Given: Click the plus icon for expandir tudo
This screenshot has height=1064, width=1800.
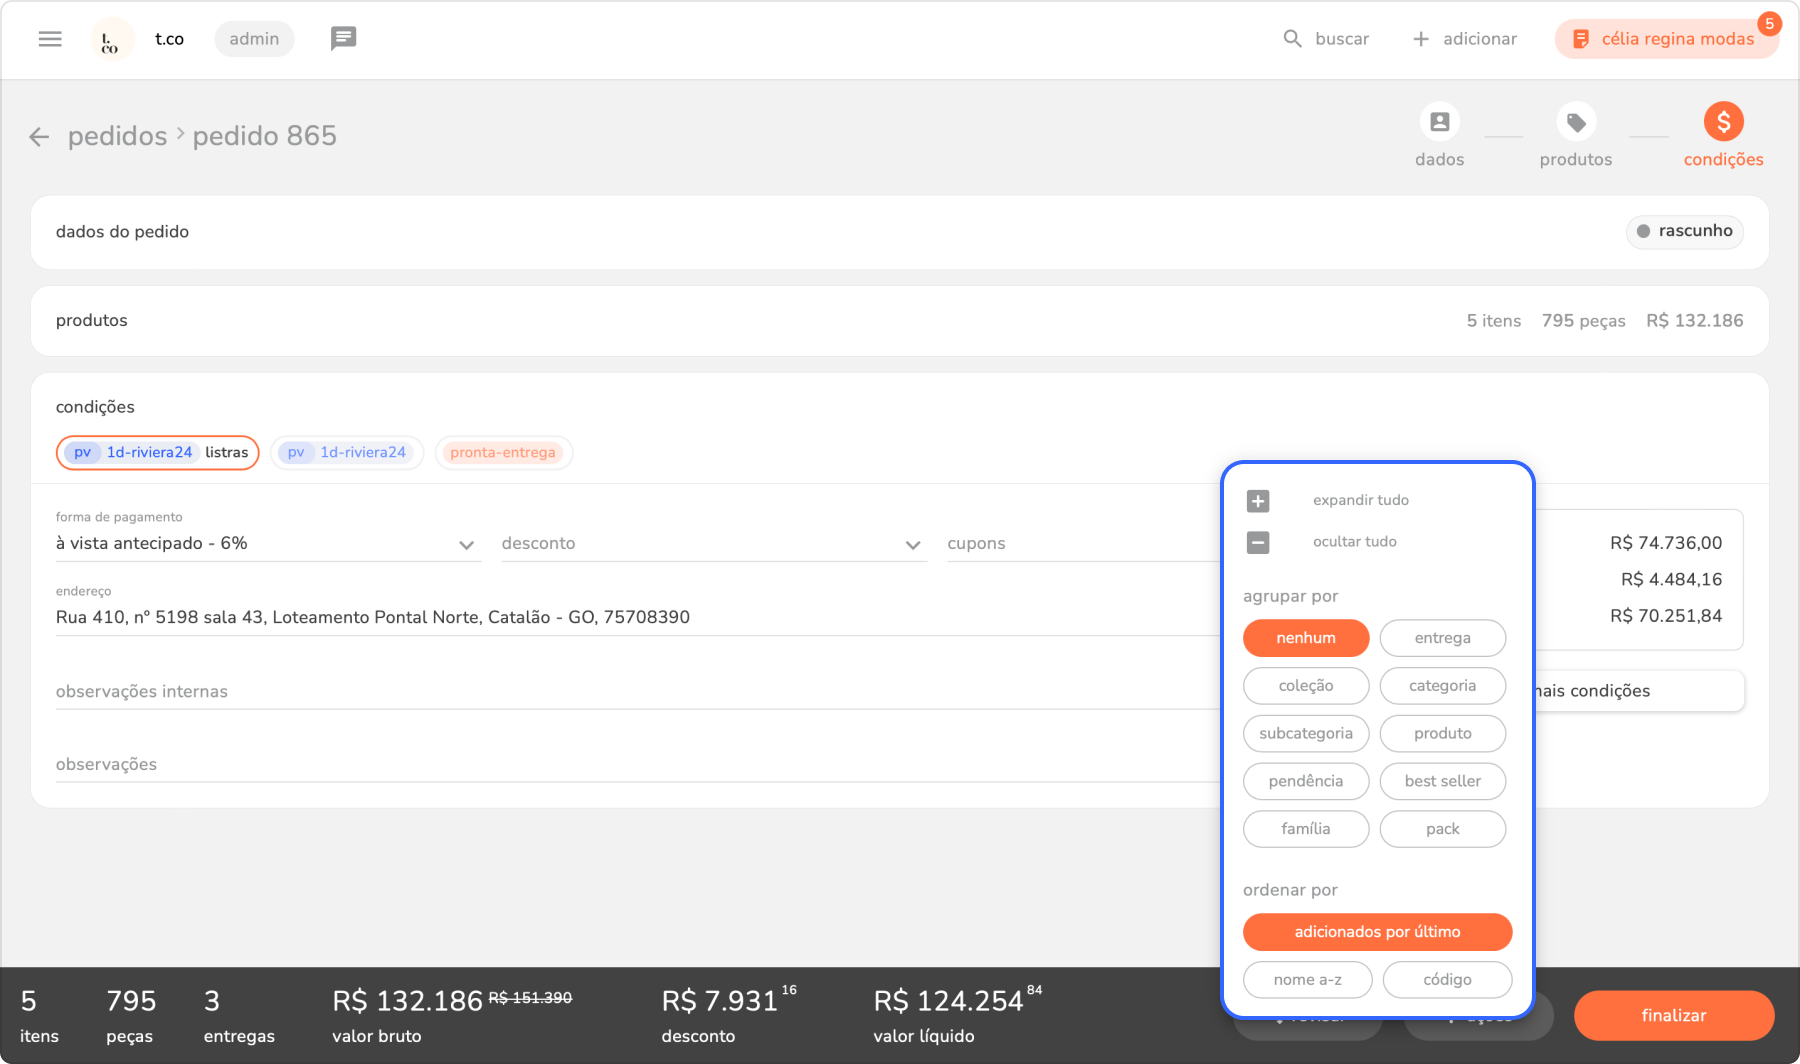Looking at the screenshot, I should [1258, 501].
